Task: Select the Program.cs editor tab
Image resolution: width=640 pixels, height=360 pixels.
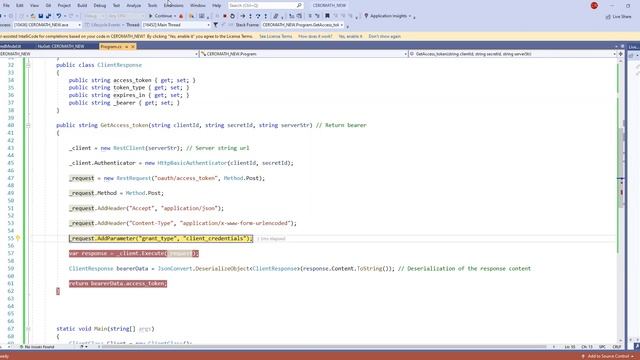Action: tap(111, 47)
